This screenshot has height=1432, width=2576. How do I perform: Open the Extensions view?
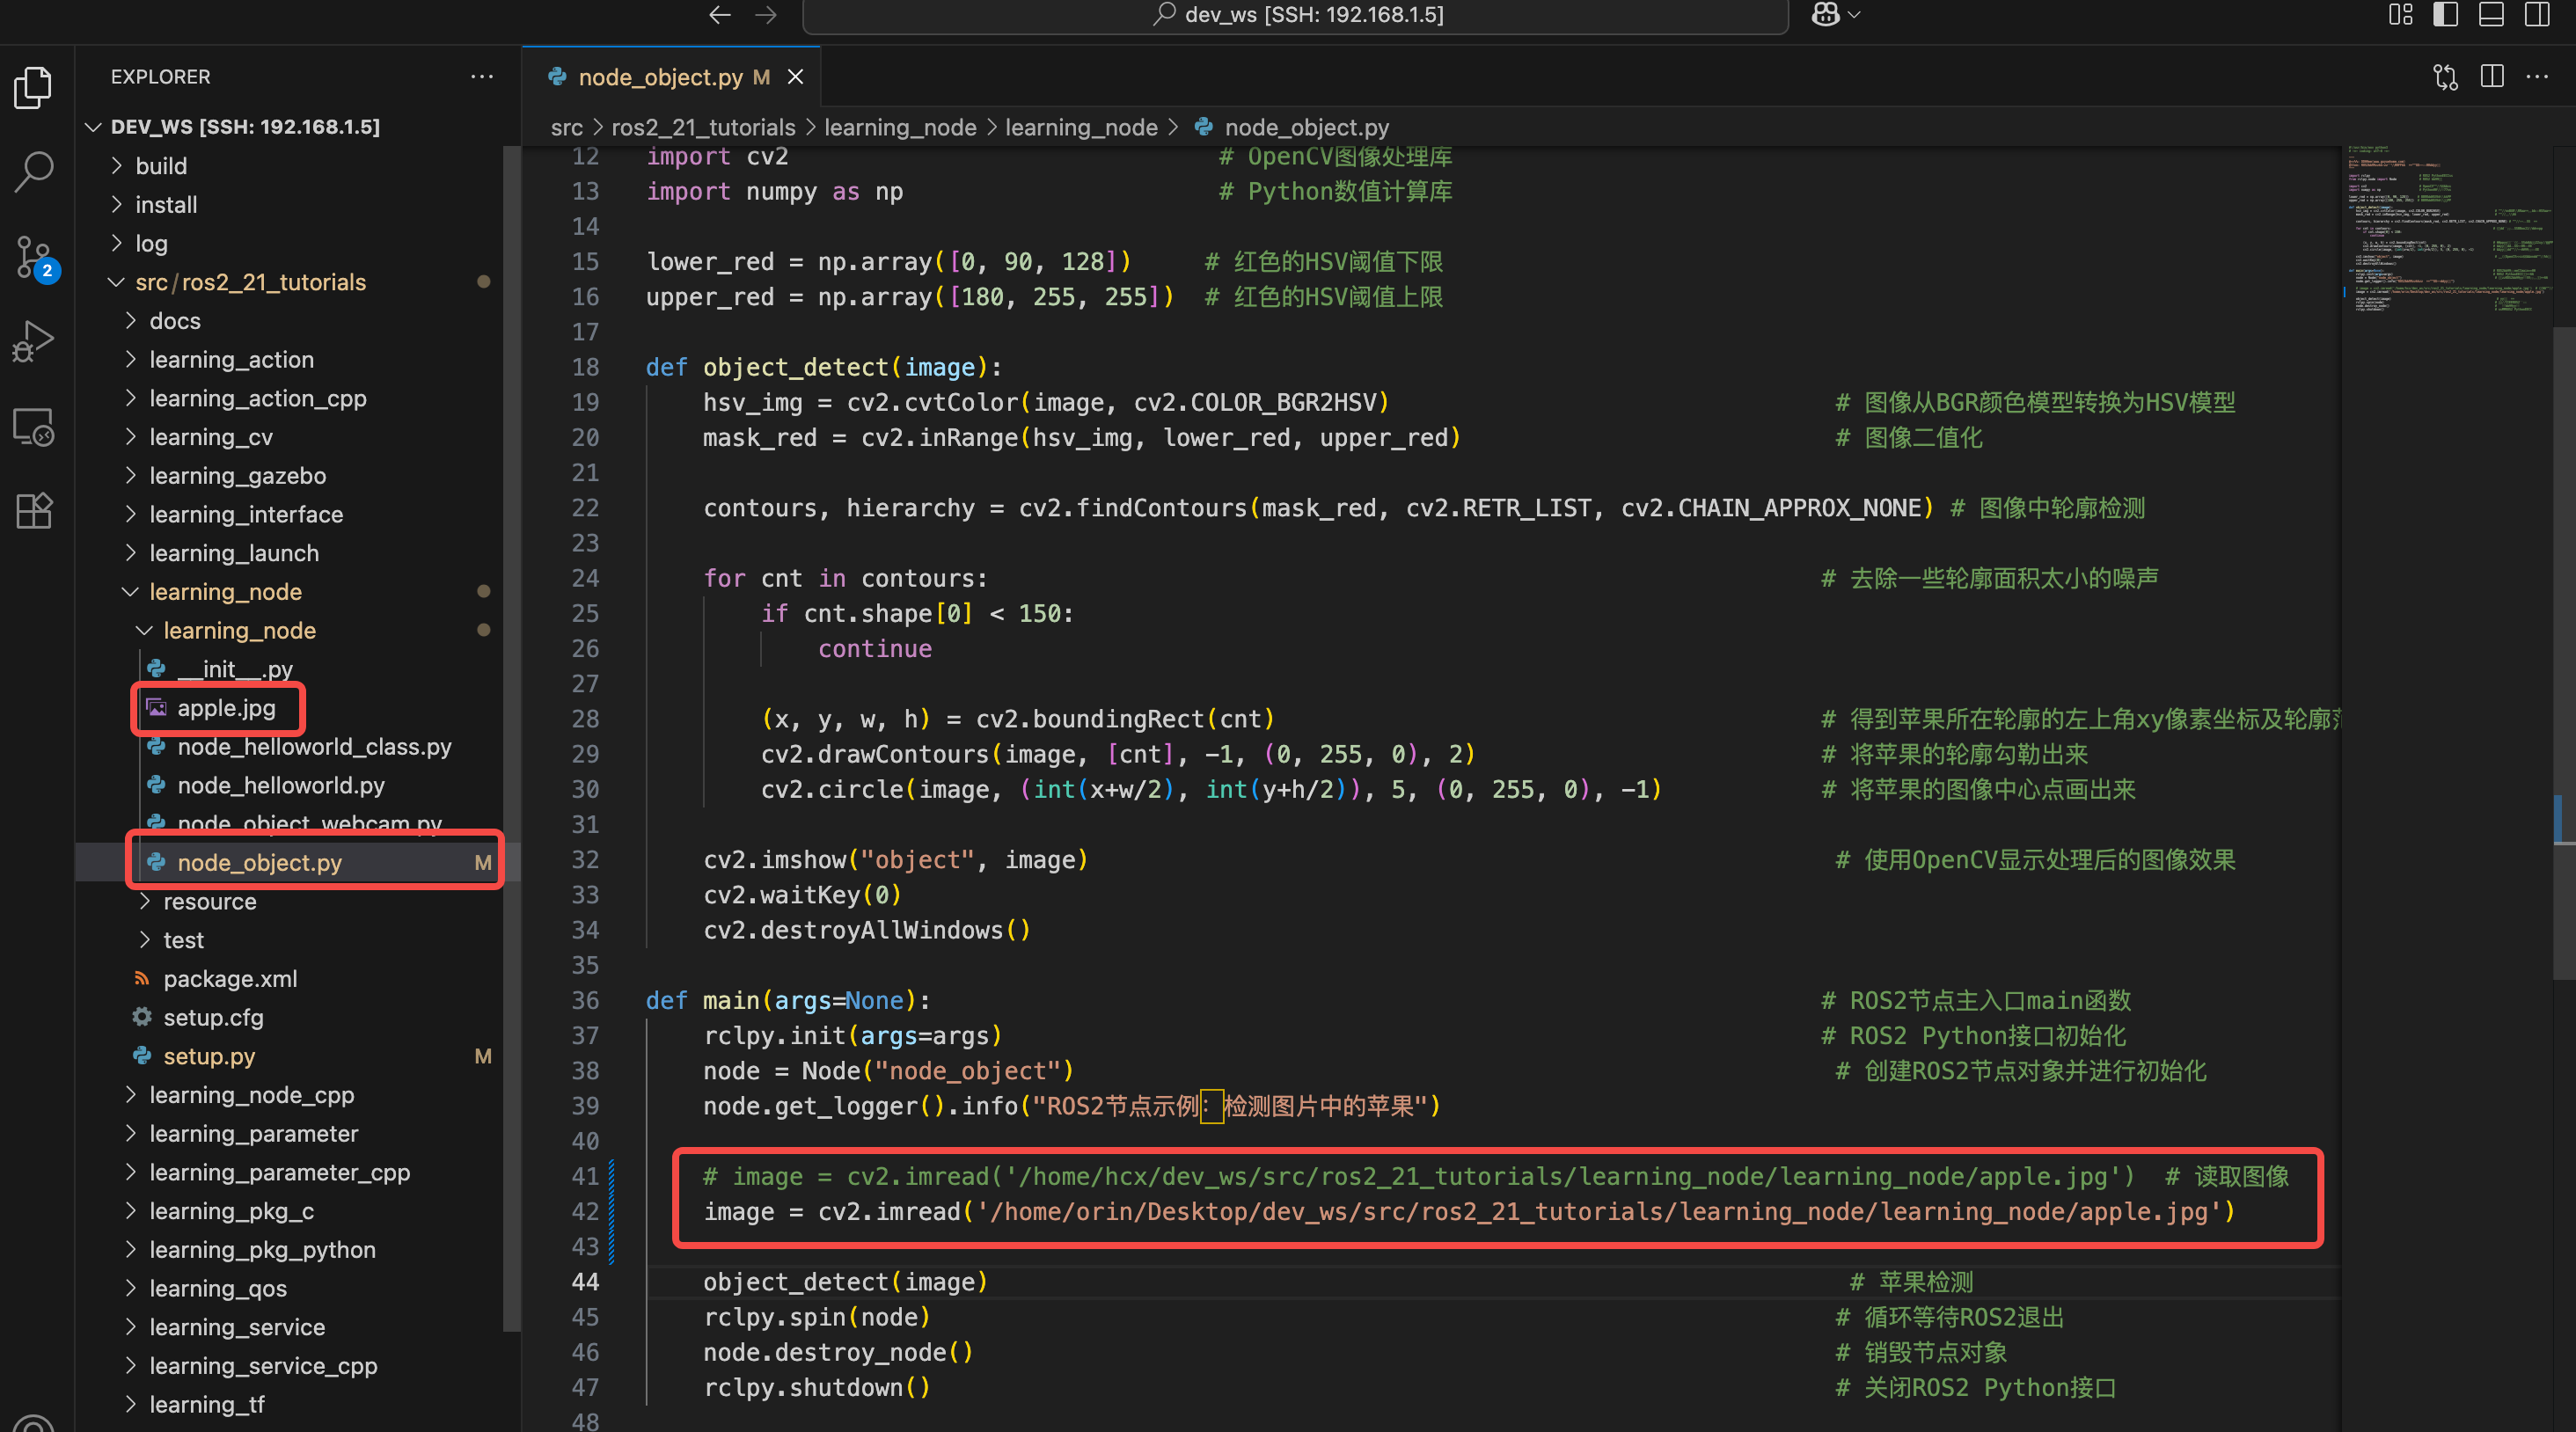click(34, 511)
